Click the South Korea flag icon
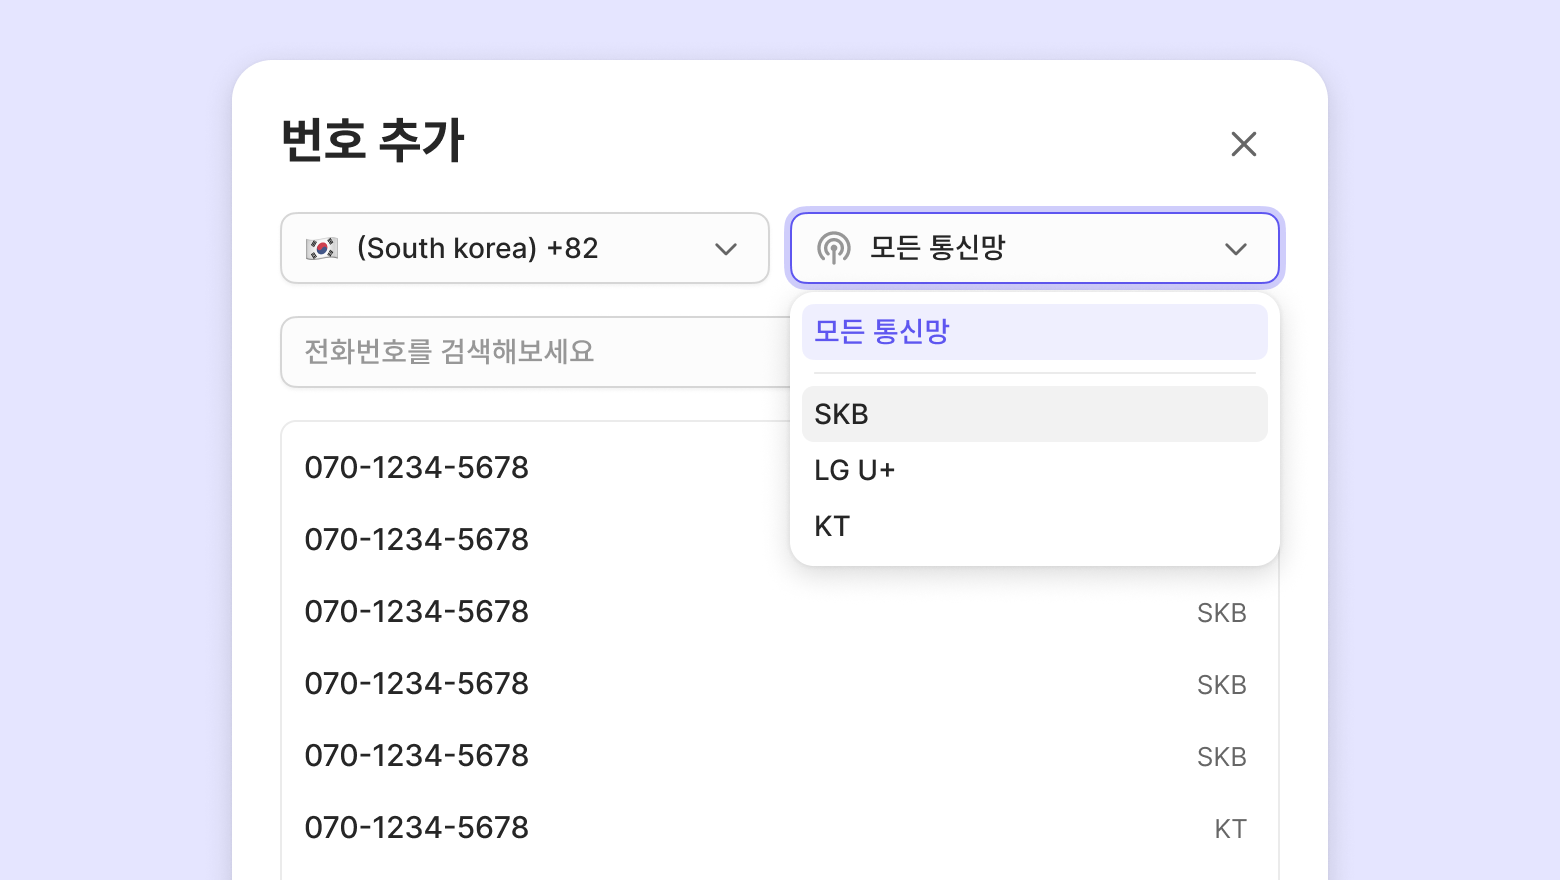This screenshot has height=880, width=1560. point(322,248)
